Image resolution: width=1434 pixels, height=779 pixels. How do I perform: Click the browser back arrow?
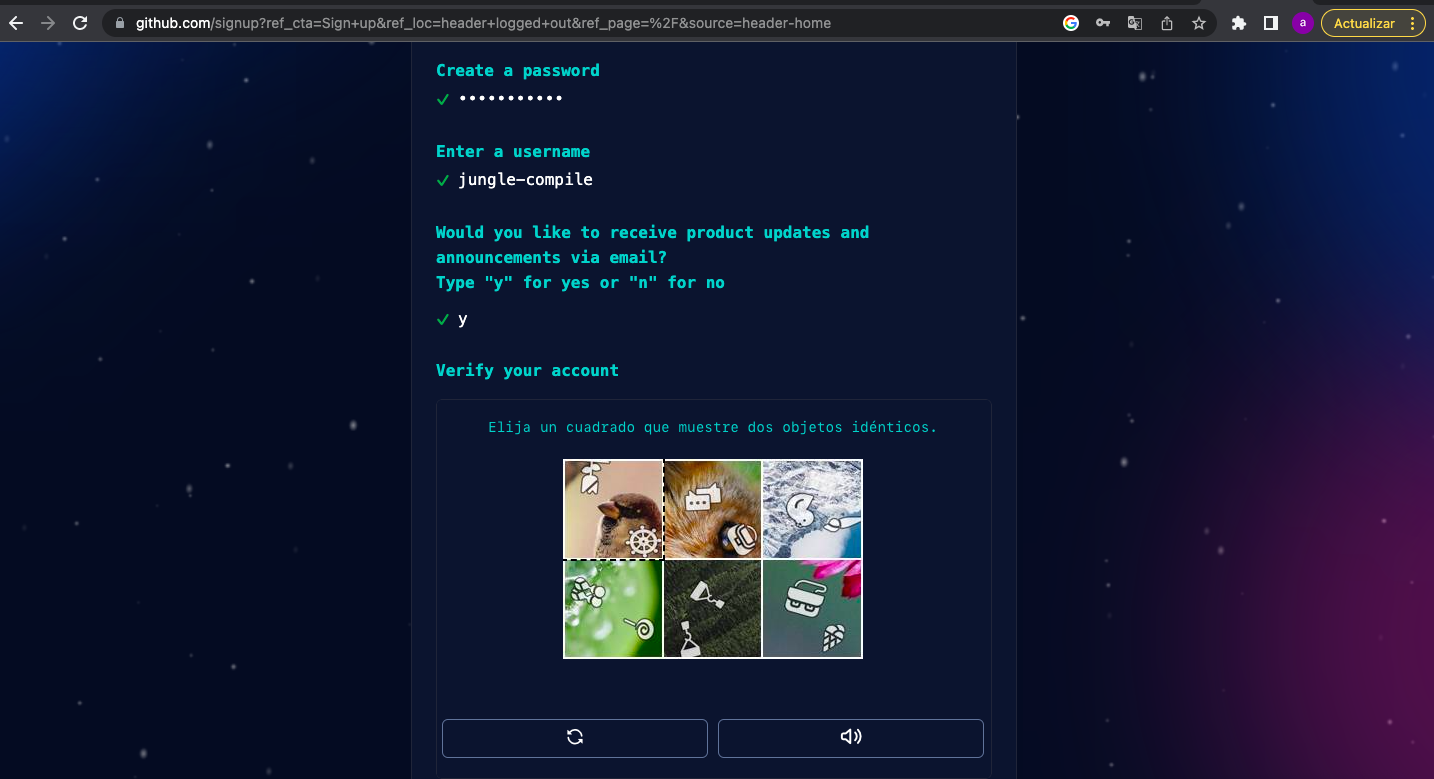[16, 23]
